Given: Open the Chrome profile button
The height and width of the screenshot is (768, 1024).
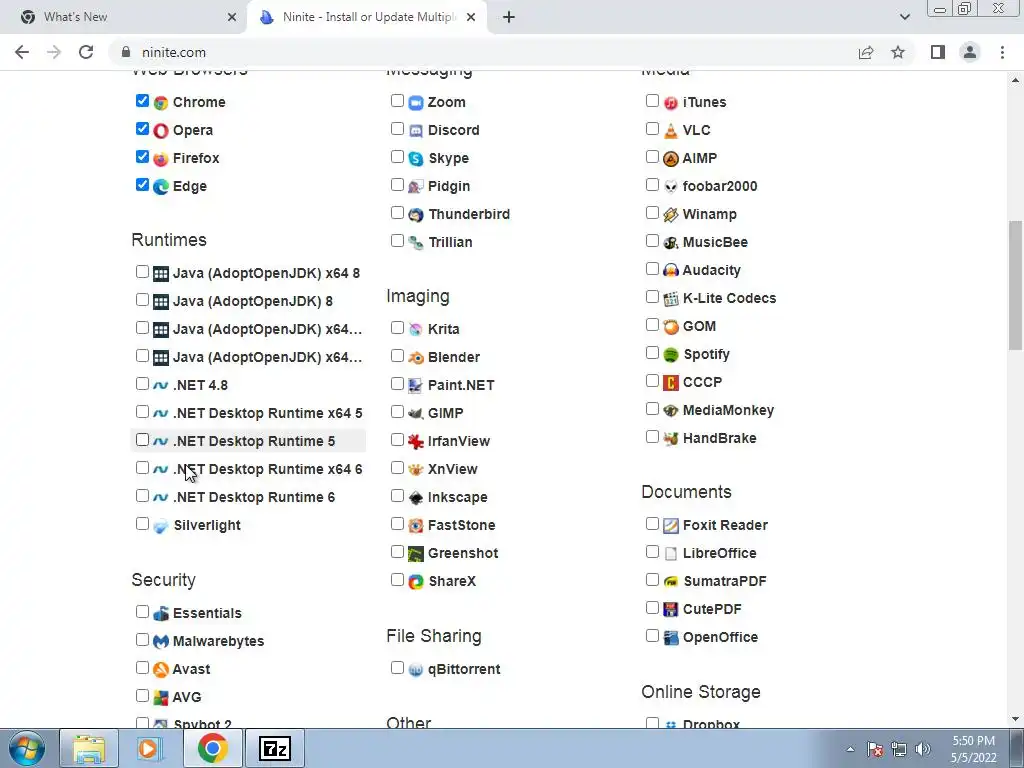Looking at the screenshot, I should click(970, 52).
